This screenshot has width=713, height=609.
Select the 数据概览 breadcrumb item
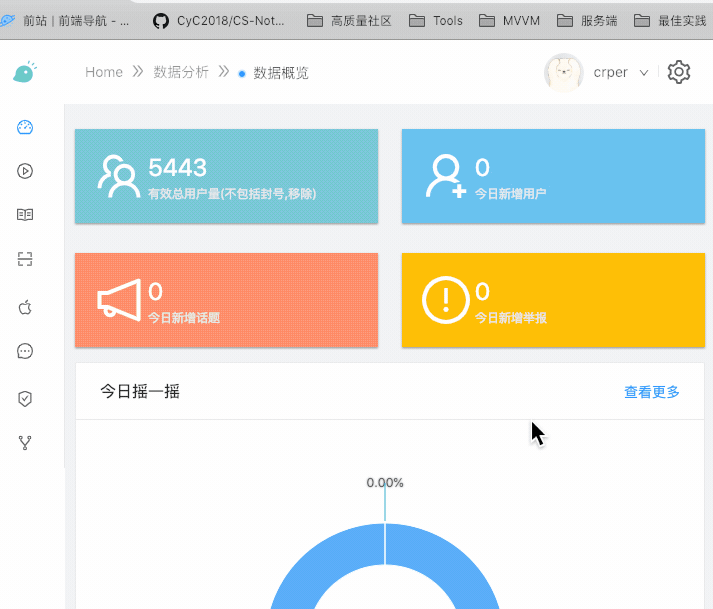(x=281, y=73)
